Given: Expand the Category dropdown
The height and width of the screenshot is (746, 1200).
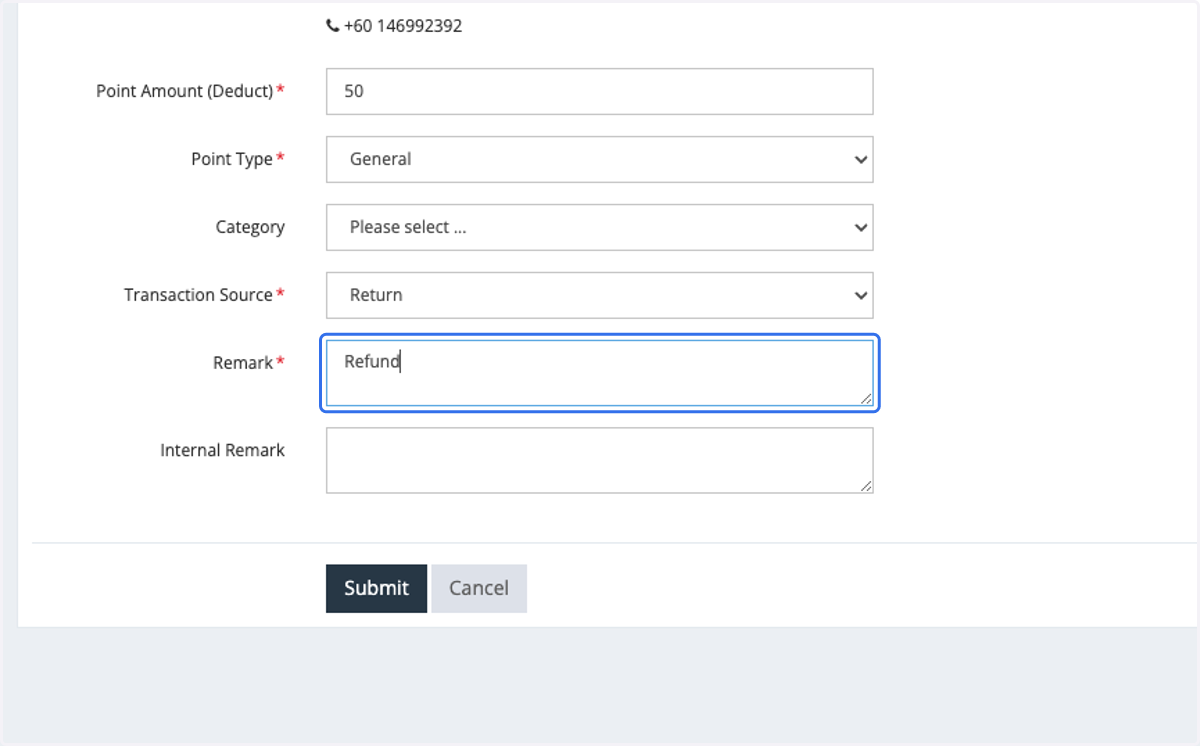Looking at the screenshot, I should click(x=599, y=227).
